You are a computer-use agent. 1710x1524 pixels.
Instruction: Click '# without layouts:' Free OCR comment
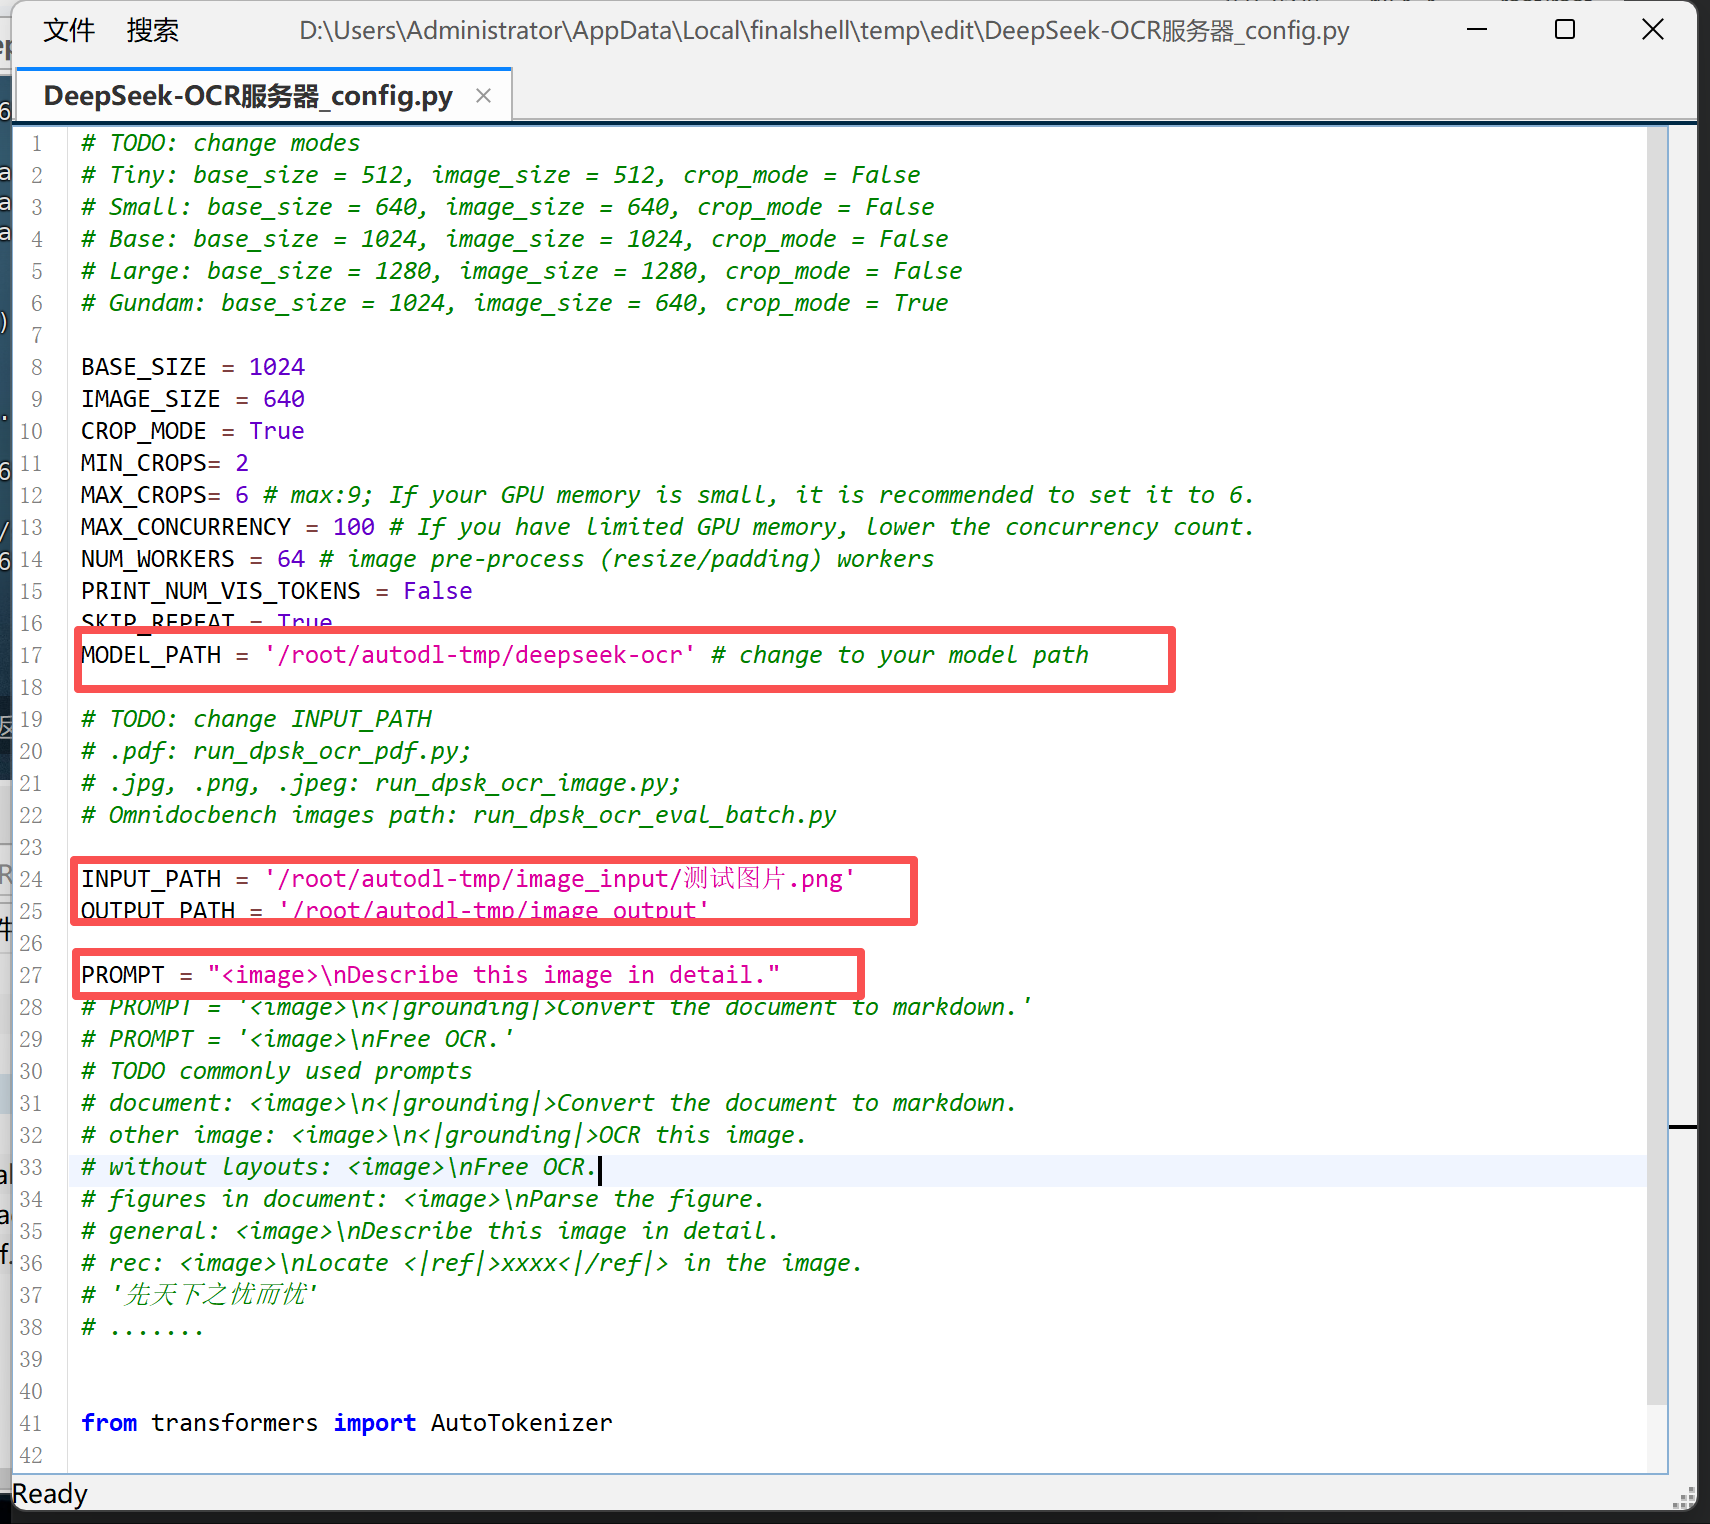[x=340, y=1167]
